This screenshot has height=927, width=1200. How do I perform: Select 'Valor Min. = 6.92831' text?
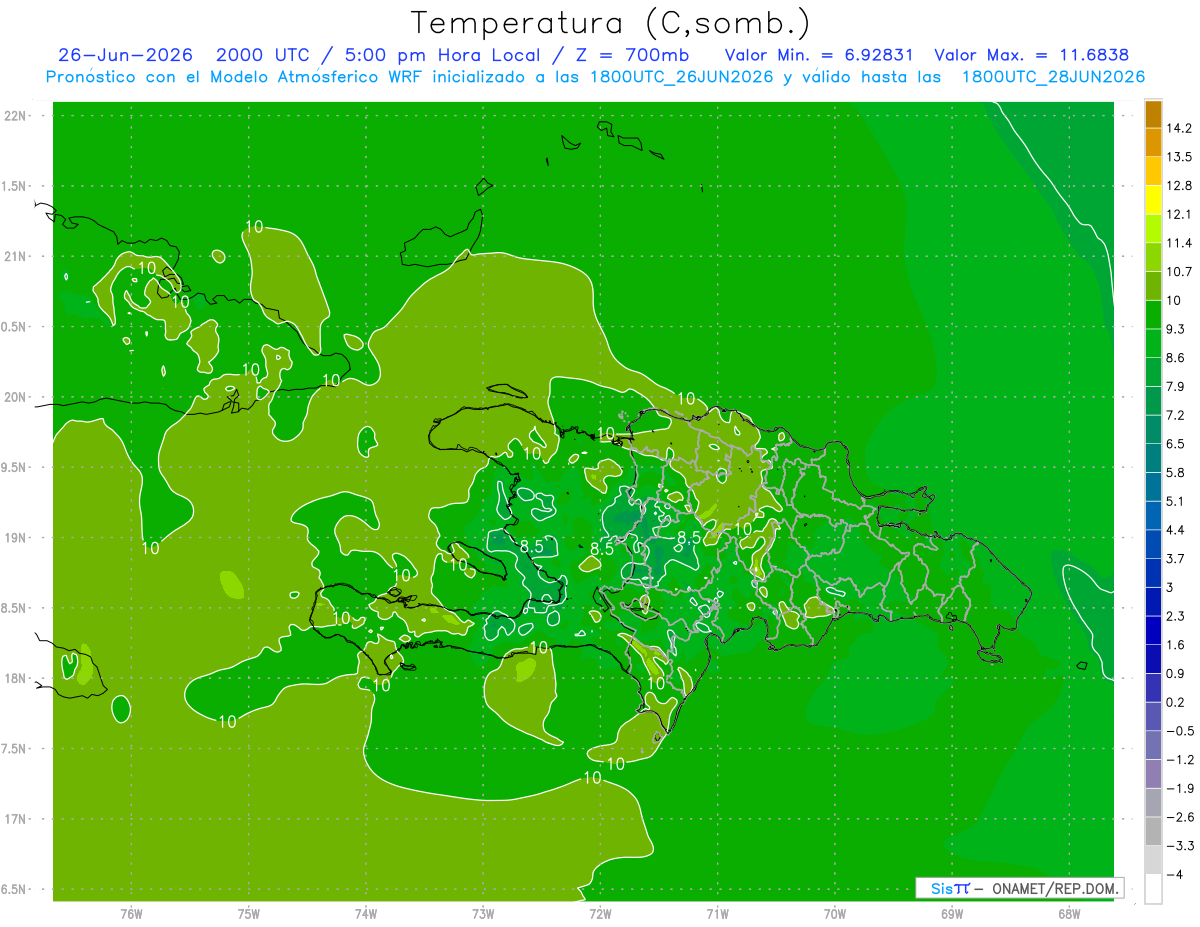pyautogui.click(x=818, y=55)
